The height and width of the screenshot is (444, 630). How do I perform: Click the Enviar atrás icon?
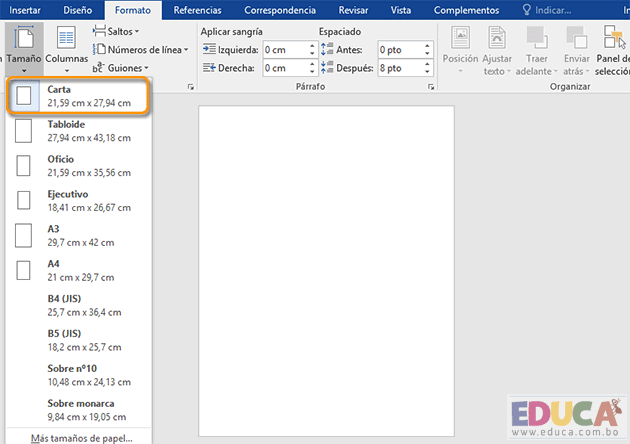pos(577,37)
